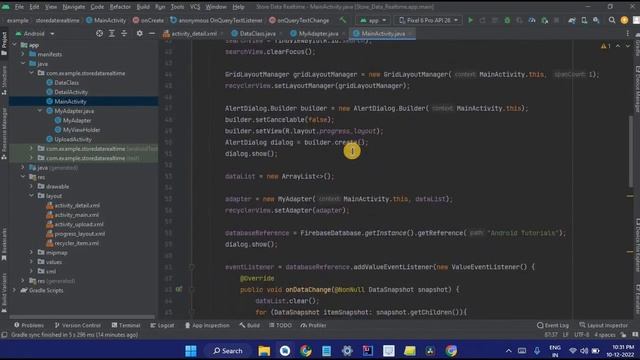The image size is (640, 360).
Task: Open the Project tool window side tab
Action: 4,44
